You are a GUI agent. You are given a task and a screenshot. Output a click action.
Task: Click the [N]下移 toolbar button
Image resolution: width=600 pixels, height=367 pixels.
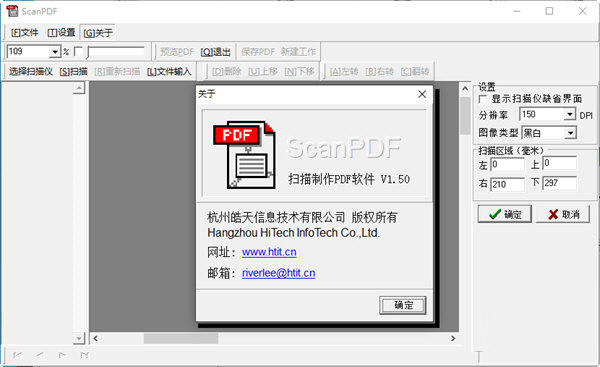299,72
